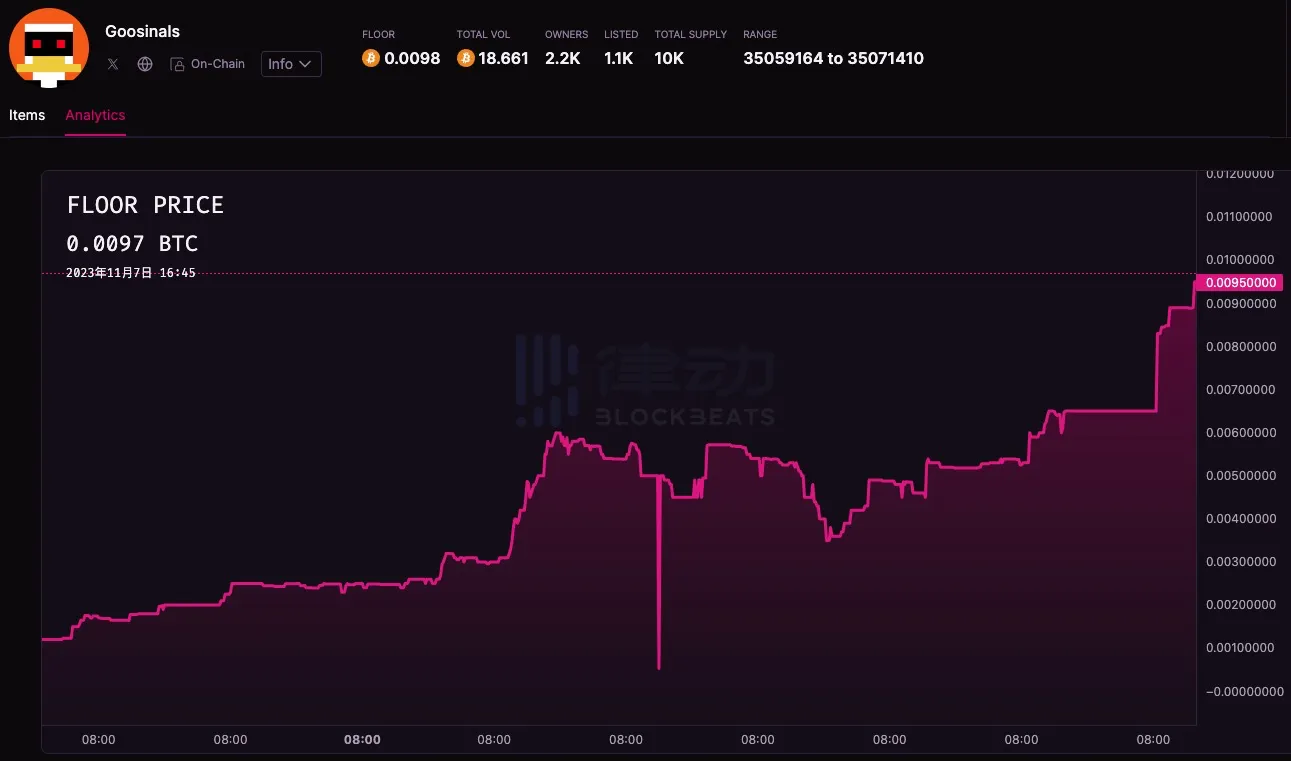Select the Analytics tab
The image size is (1291, 761).
pos(95,115)
